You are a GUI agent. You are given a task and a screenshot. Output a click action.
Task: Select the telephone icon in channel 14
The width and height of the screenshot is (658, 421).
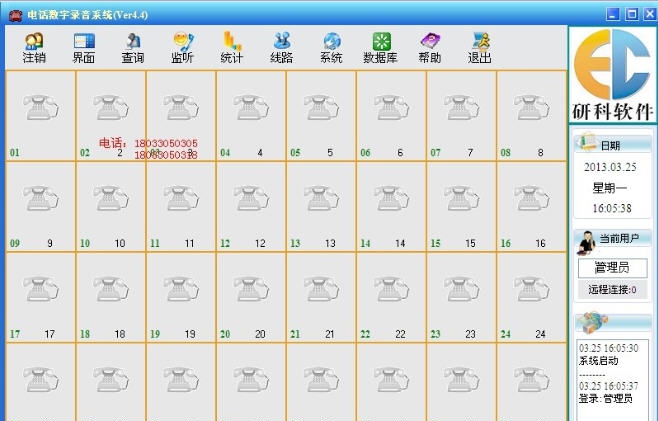391,198
